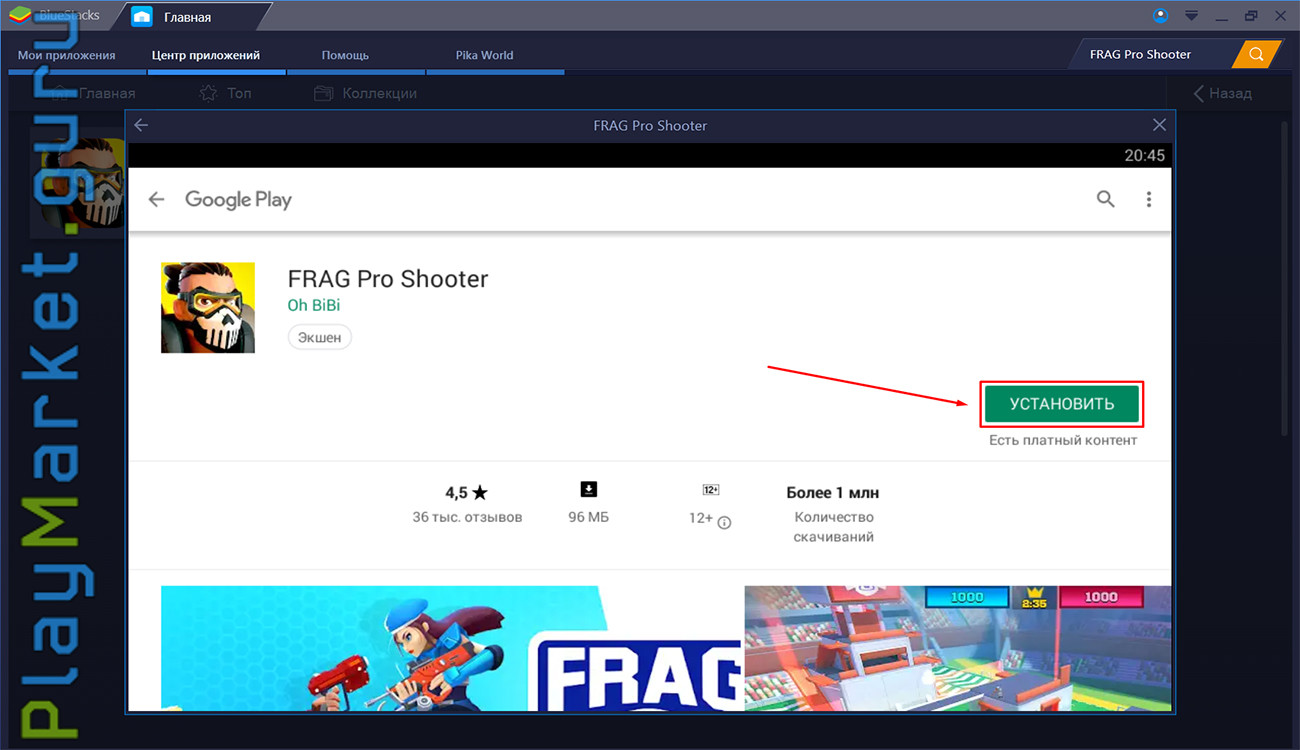Click the 96 МБ size text

[588, 517]
